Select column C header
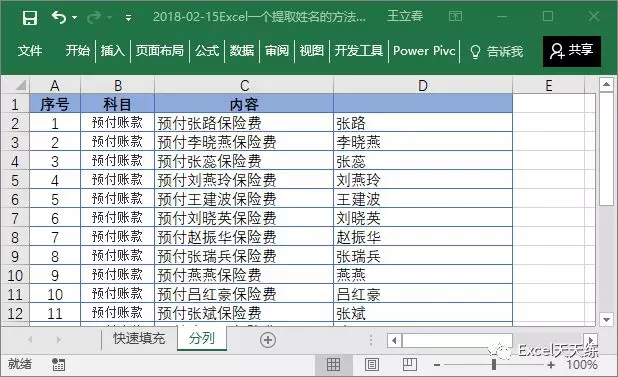618x377 pixels. coord(244,85)
